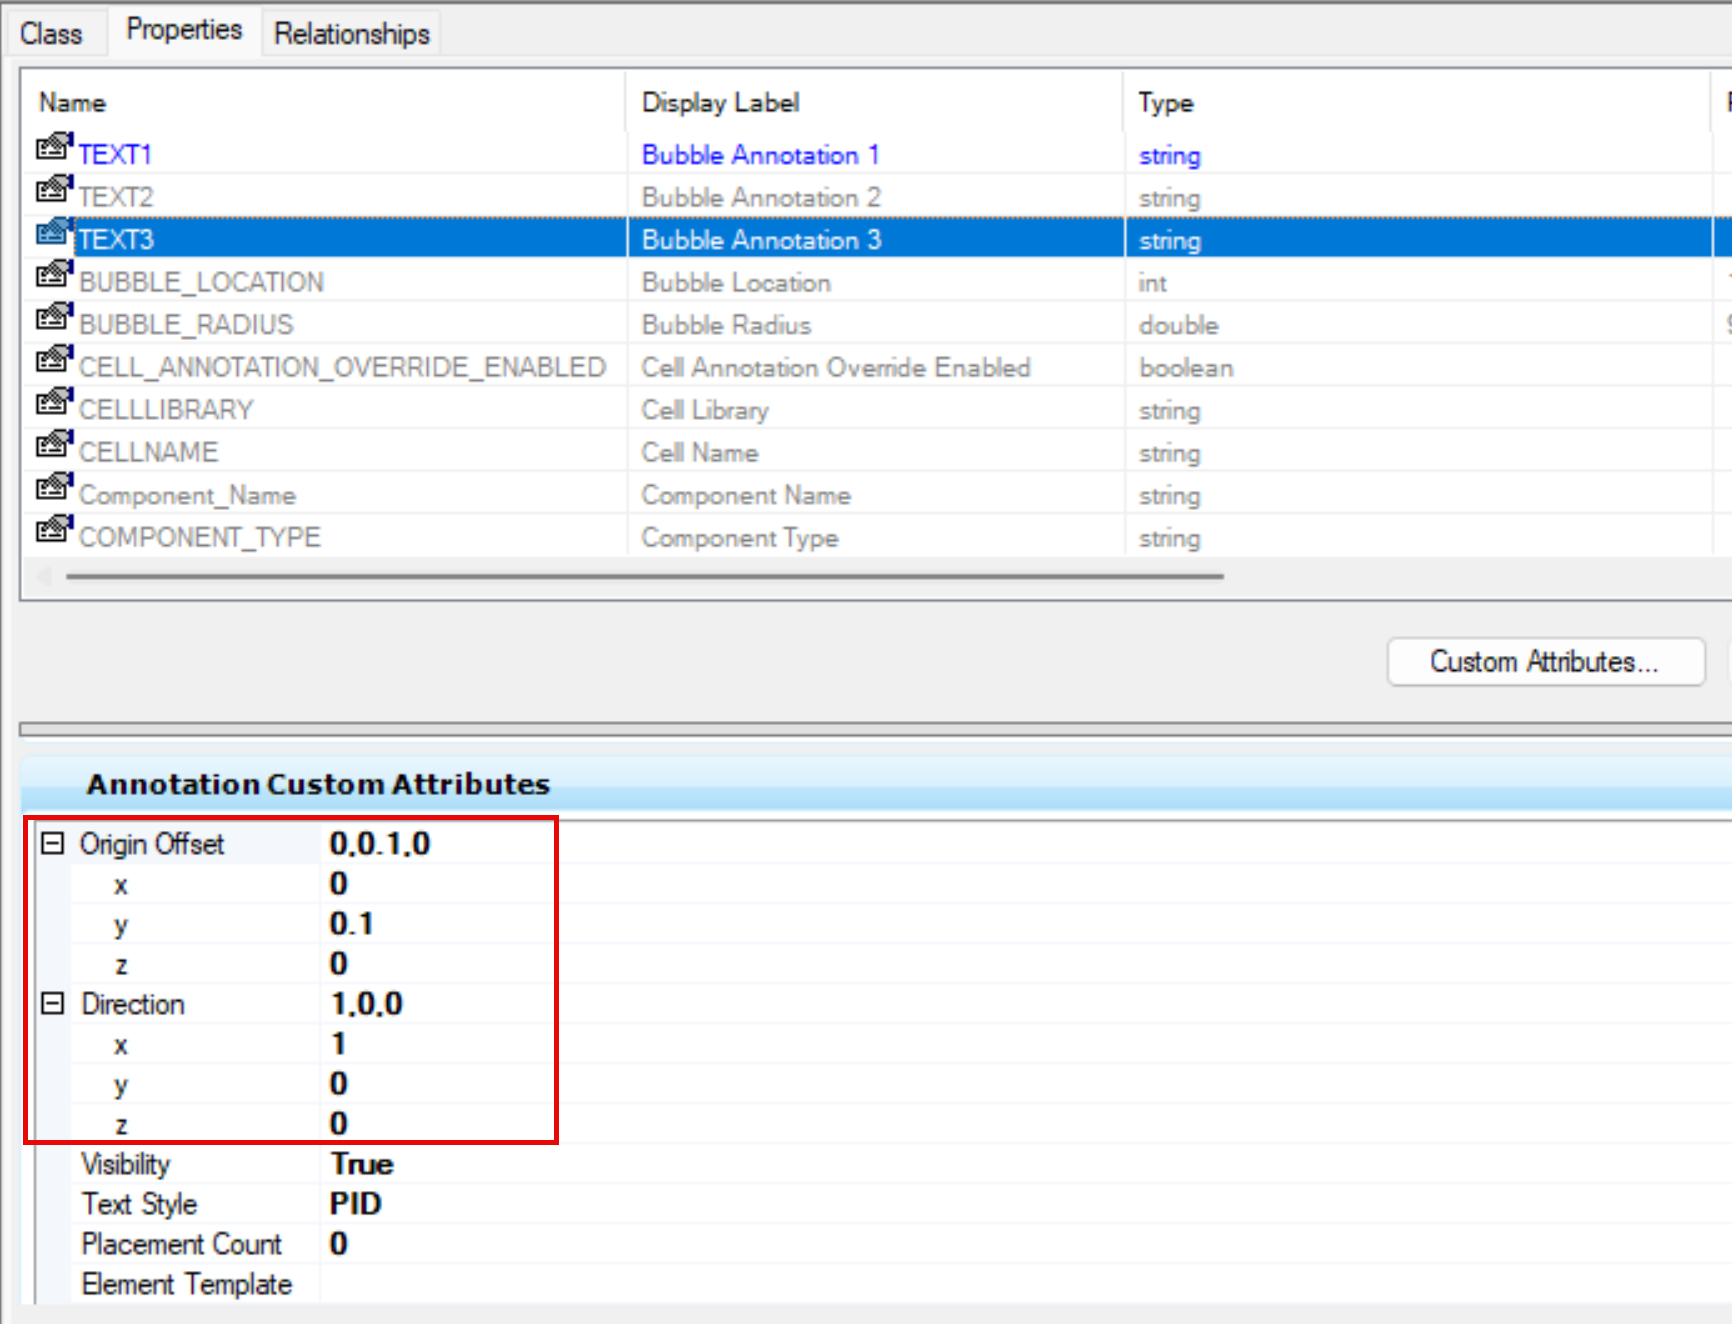Click the property icon beside TEXT2
The image size is (1732, 1324).
point(54,191)
